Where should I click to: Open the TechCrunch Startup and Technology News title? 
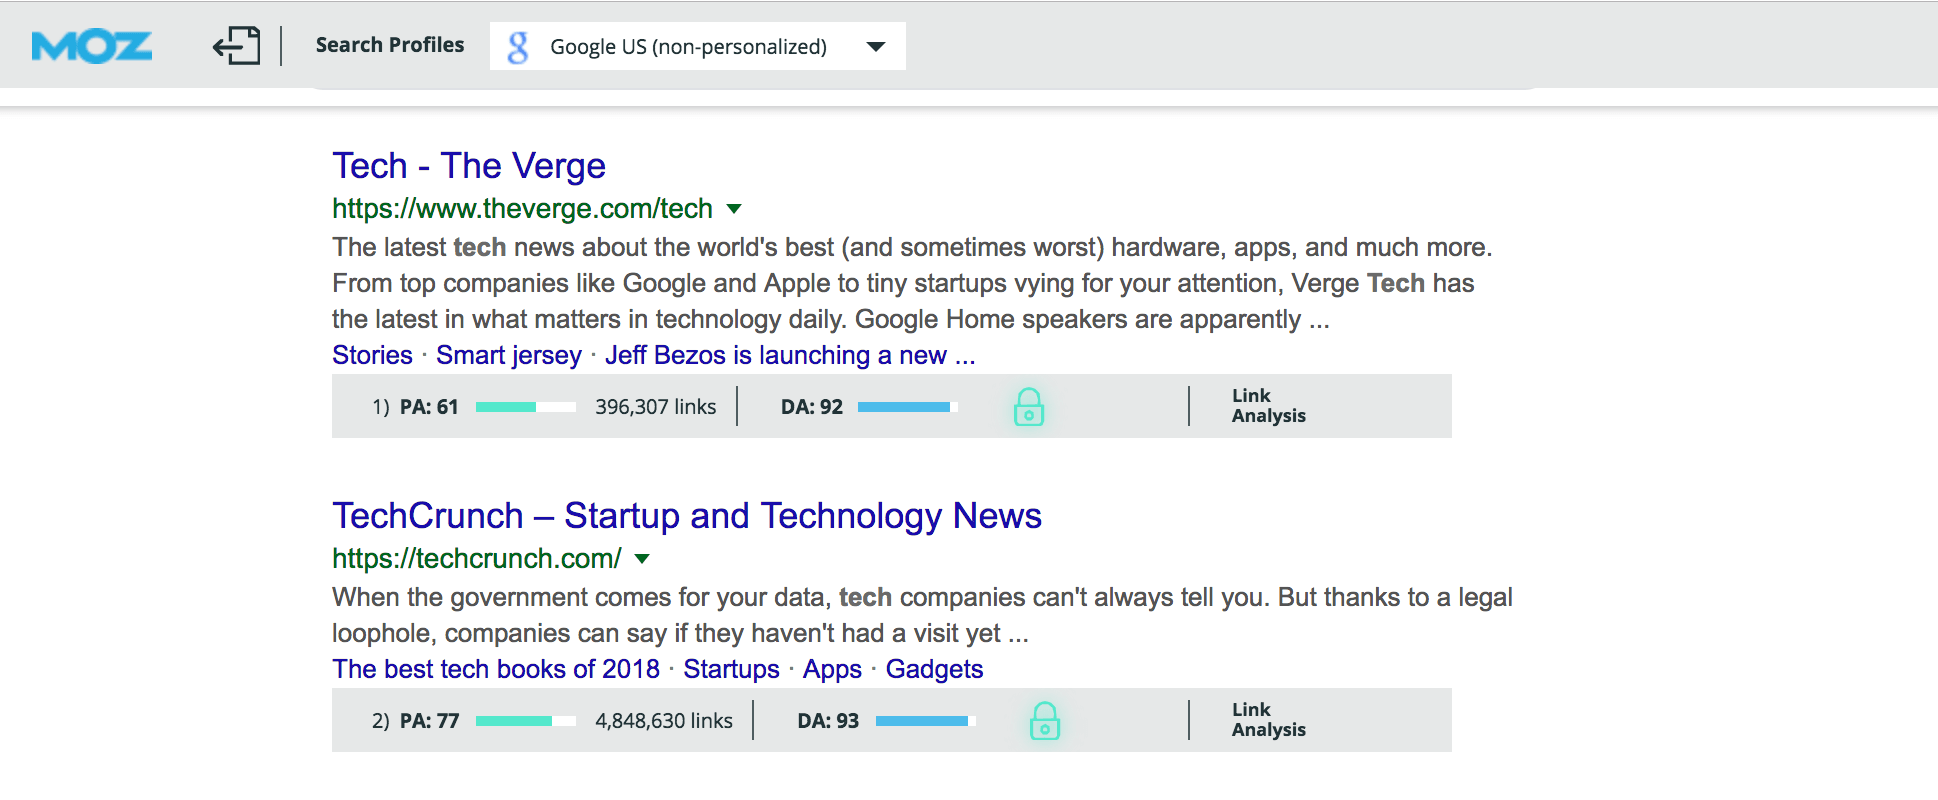(x=686, y=516)
